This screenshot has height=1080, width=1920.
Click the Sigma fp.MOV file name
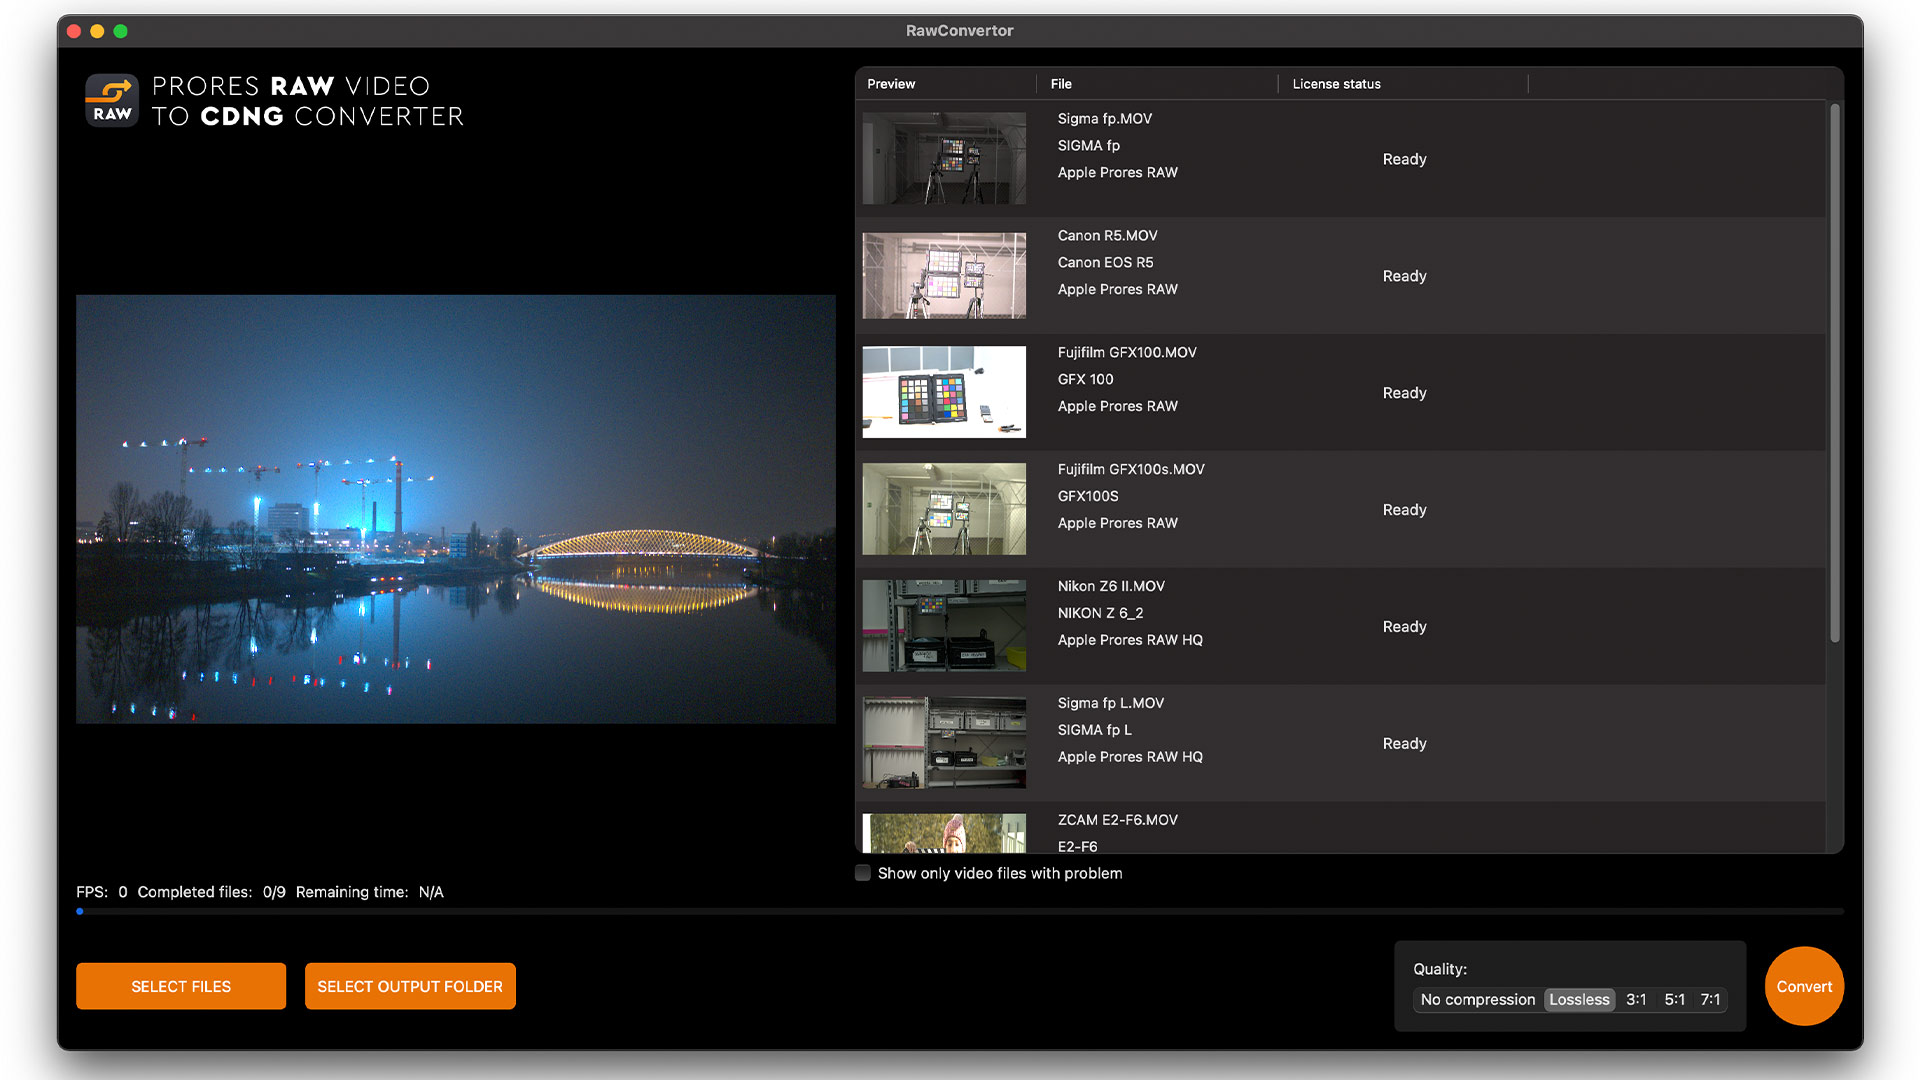(x=1105, y=118)
